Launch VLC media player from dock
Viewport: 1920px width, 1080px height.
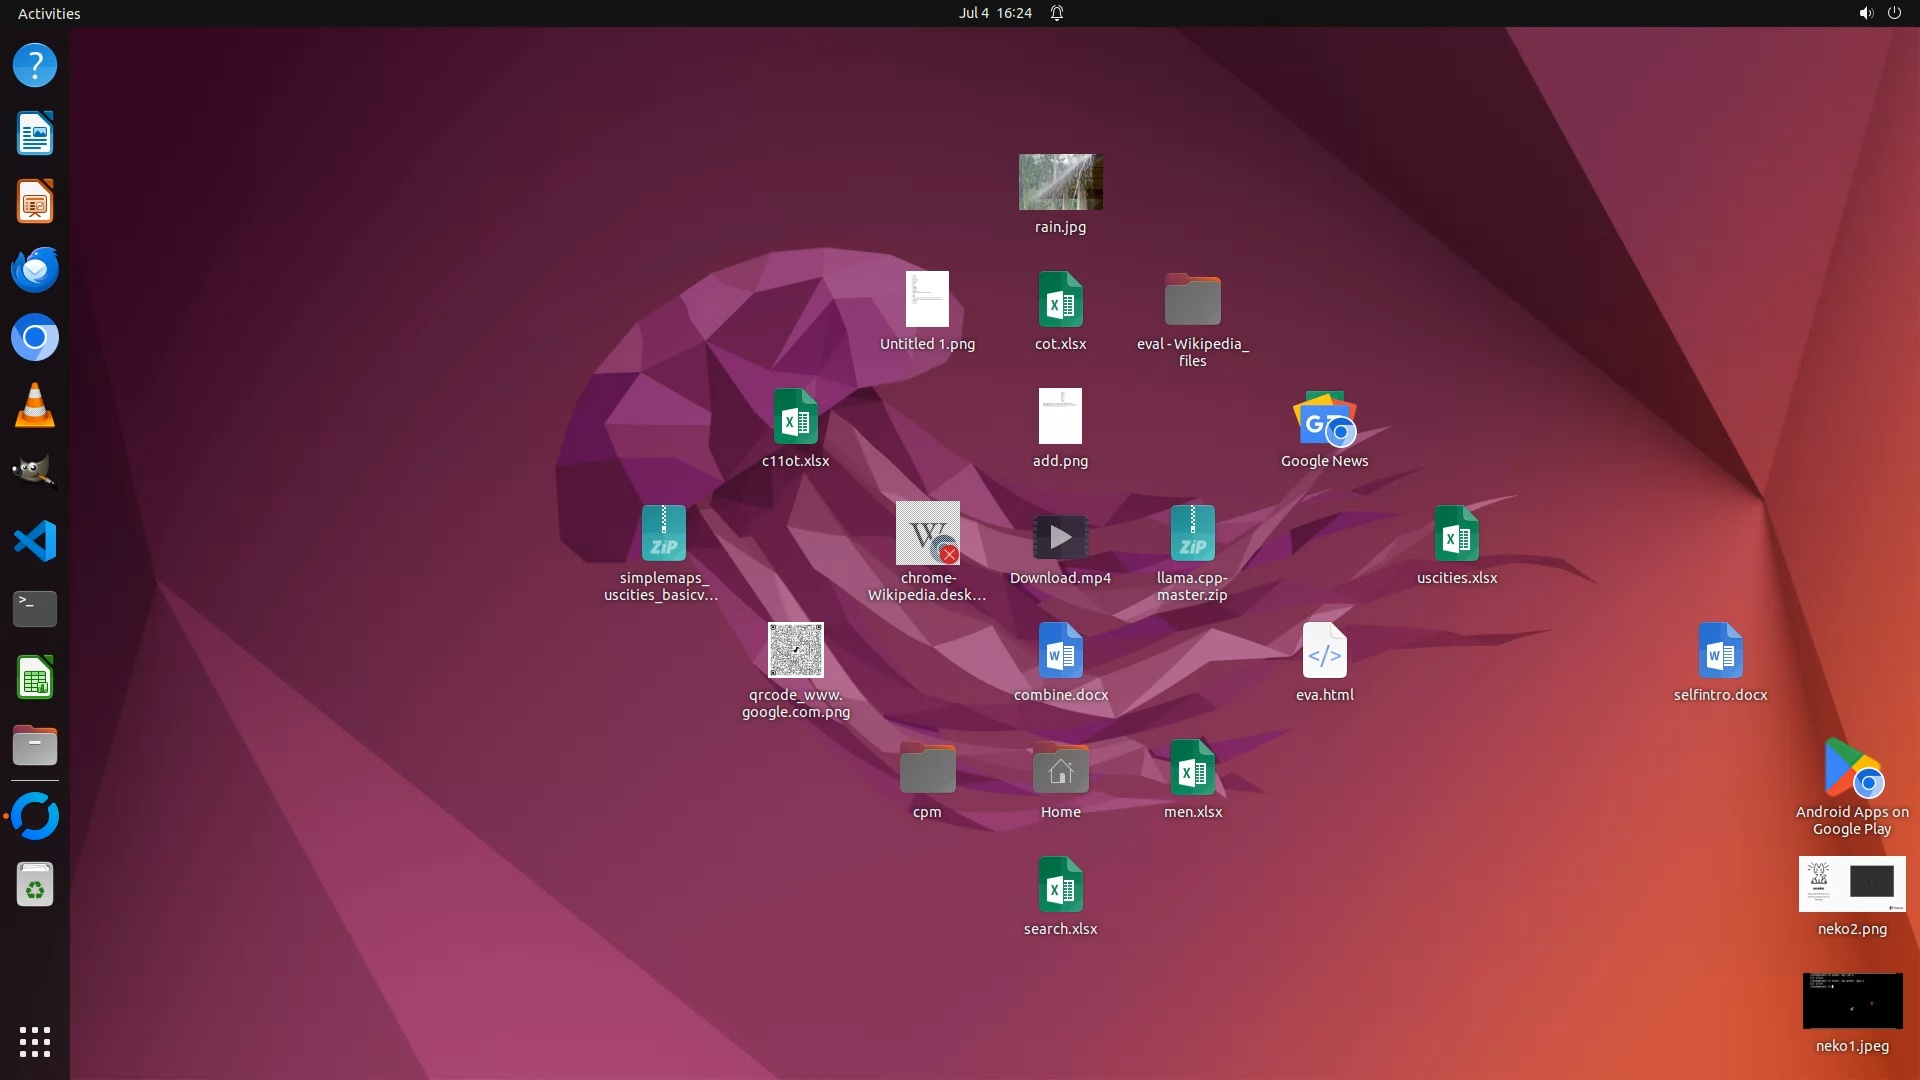tap(35, 406)
